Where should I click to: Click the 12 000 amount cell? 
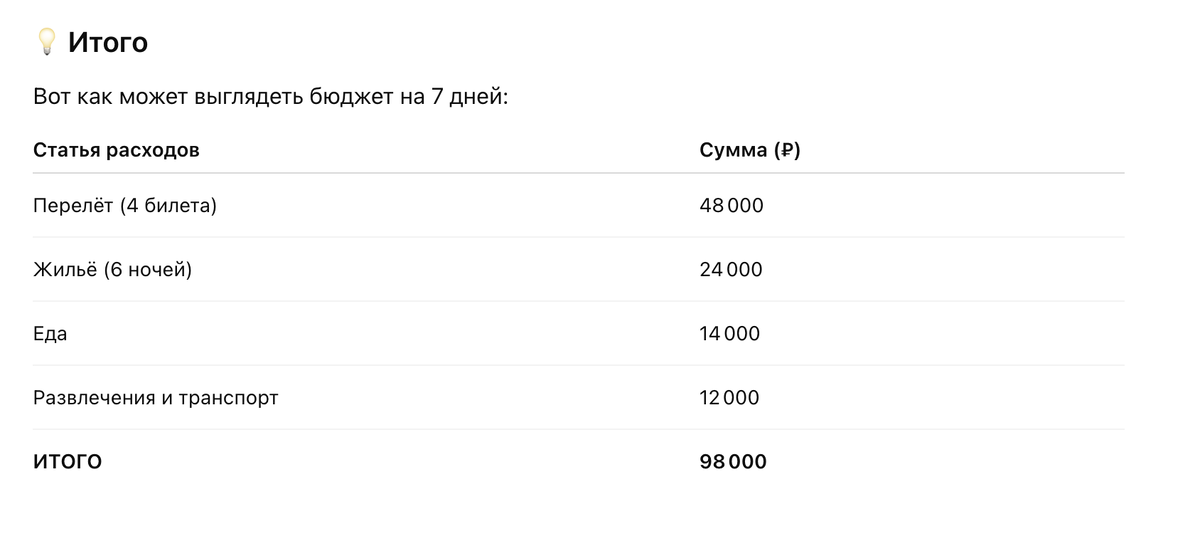(x=730, y=397)
